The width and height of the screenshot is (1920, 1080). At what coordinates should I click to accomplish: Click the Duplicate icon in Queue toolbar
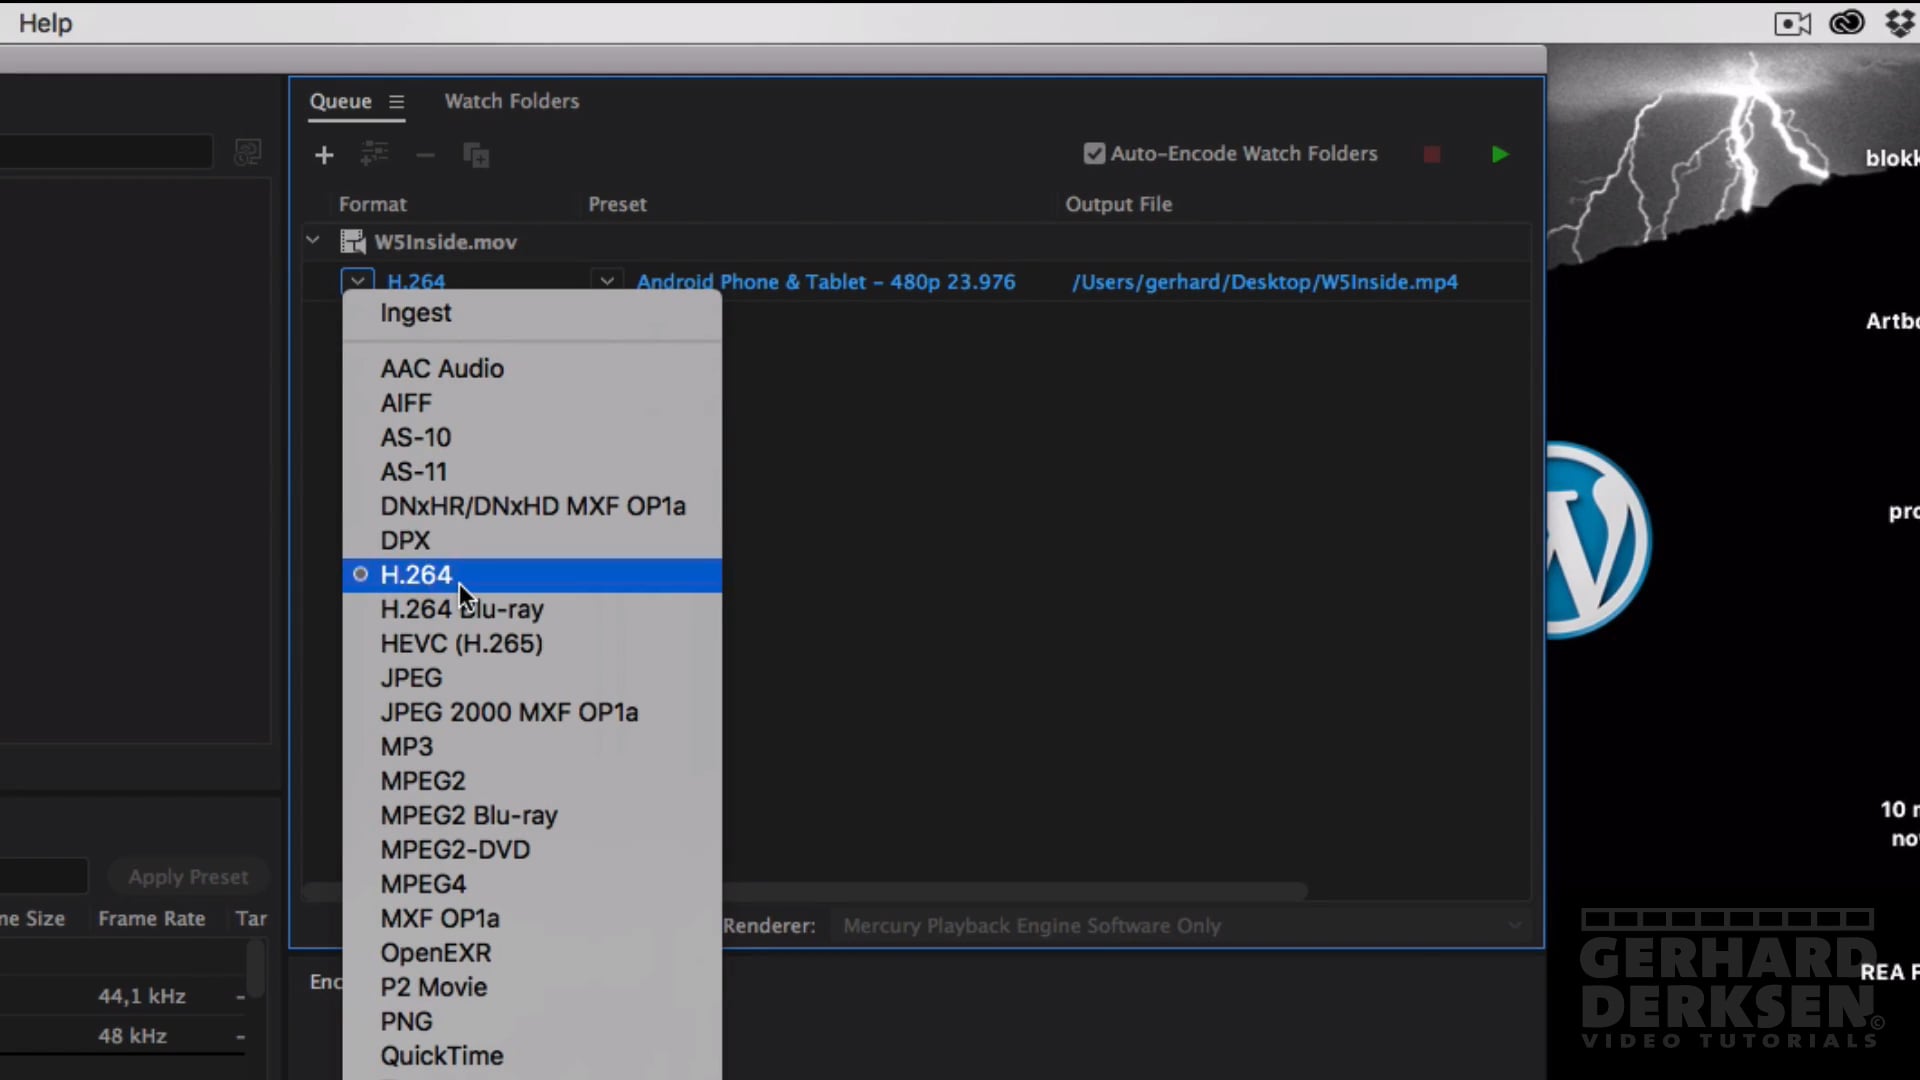point(476,155)
